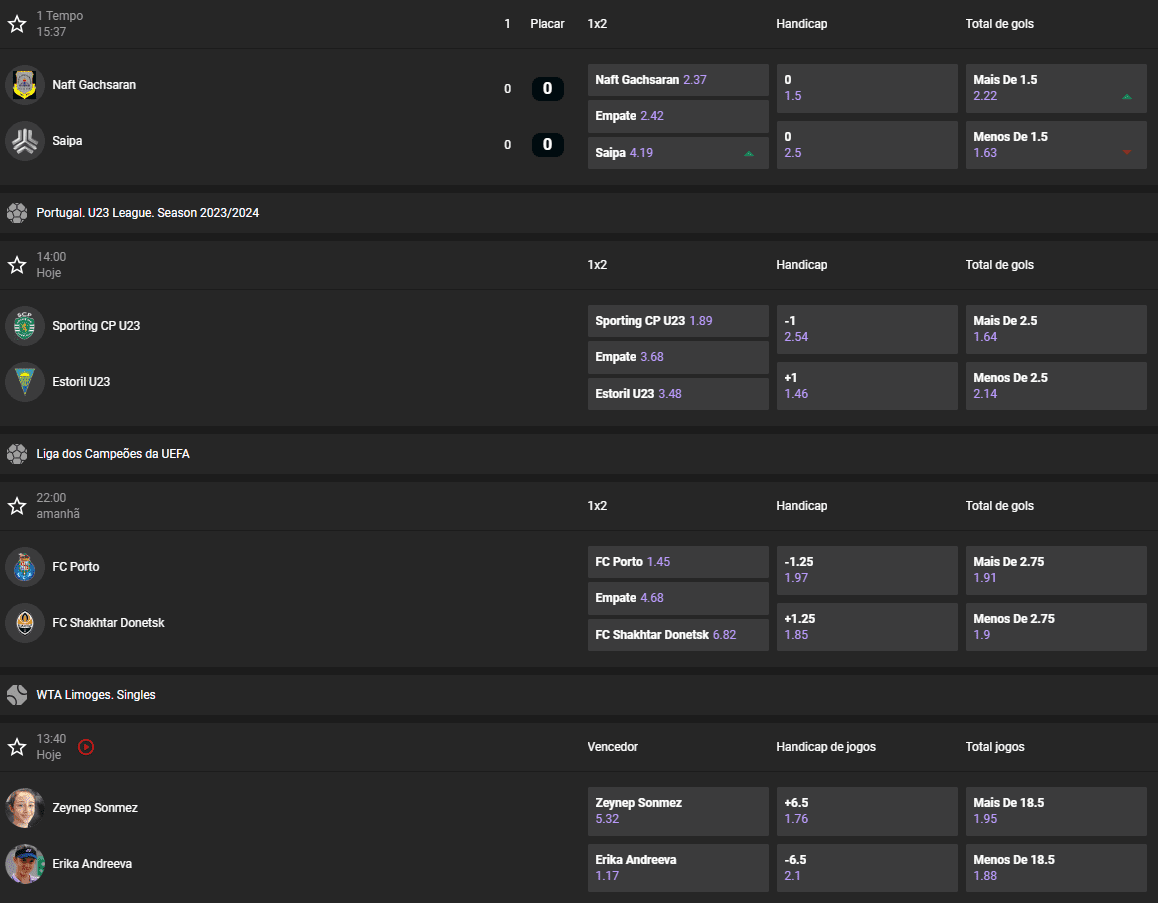
Task: Click Total jogos column header
Action: (x=995, y=747)
